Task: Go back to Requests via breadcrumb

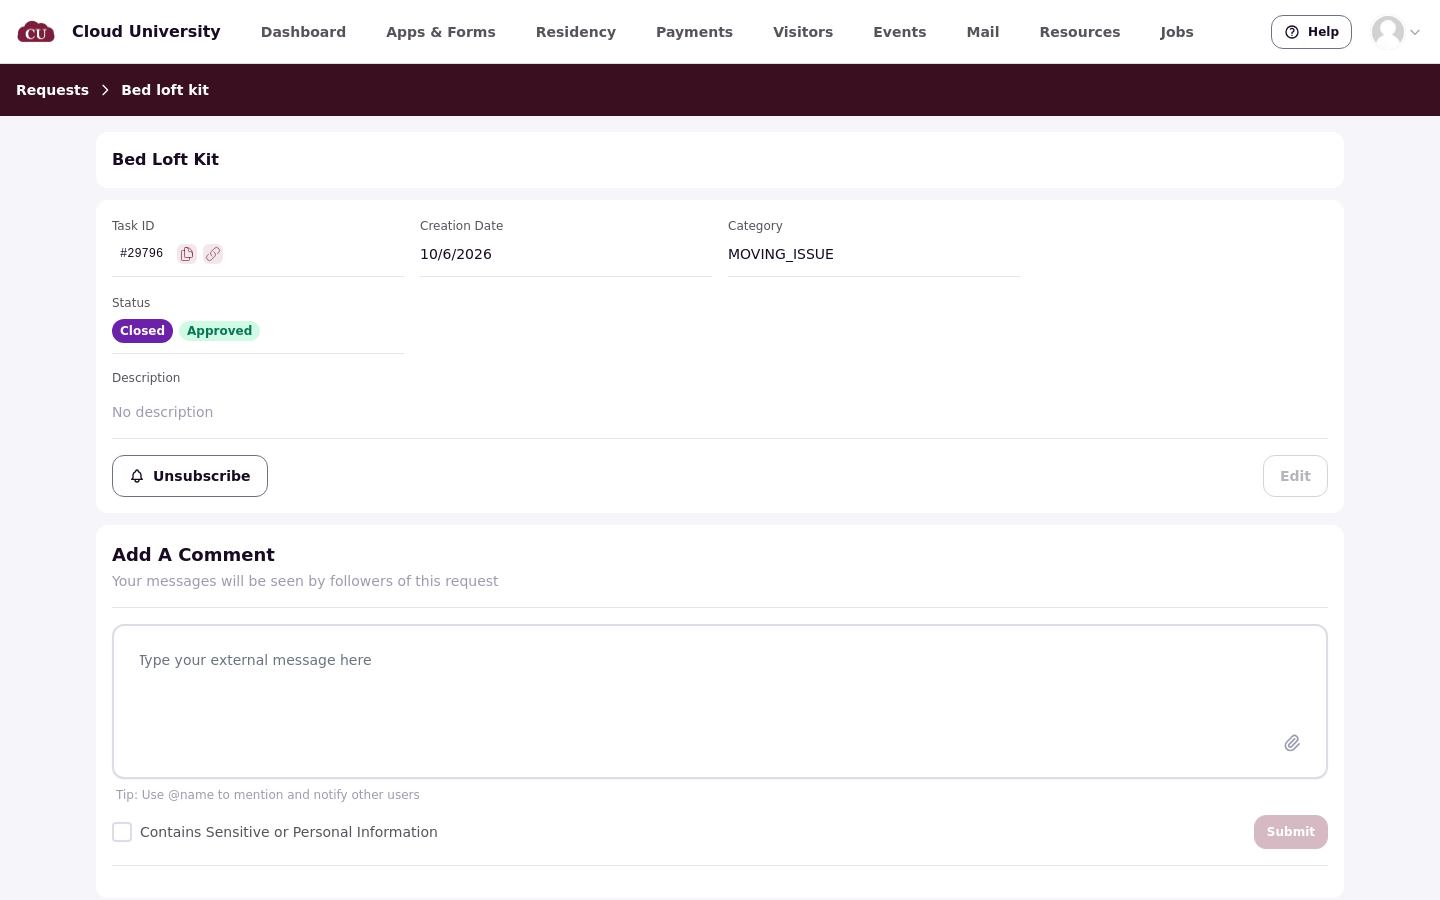Action: point(52,90)
